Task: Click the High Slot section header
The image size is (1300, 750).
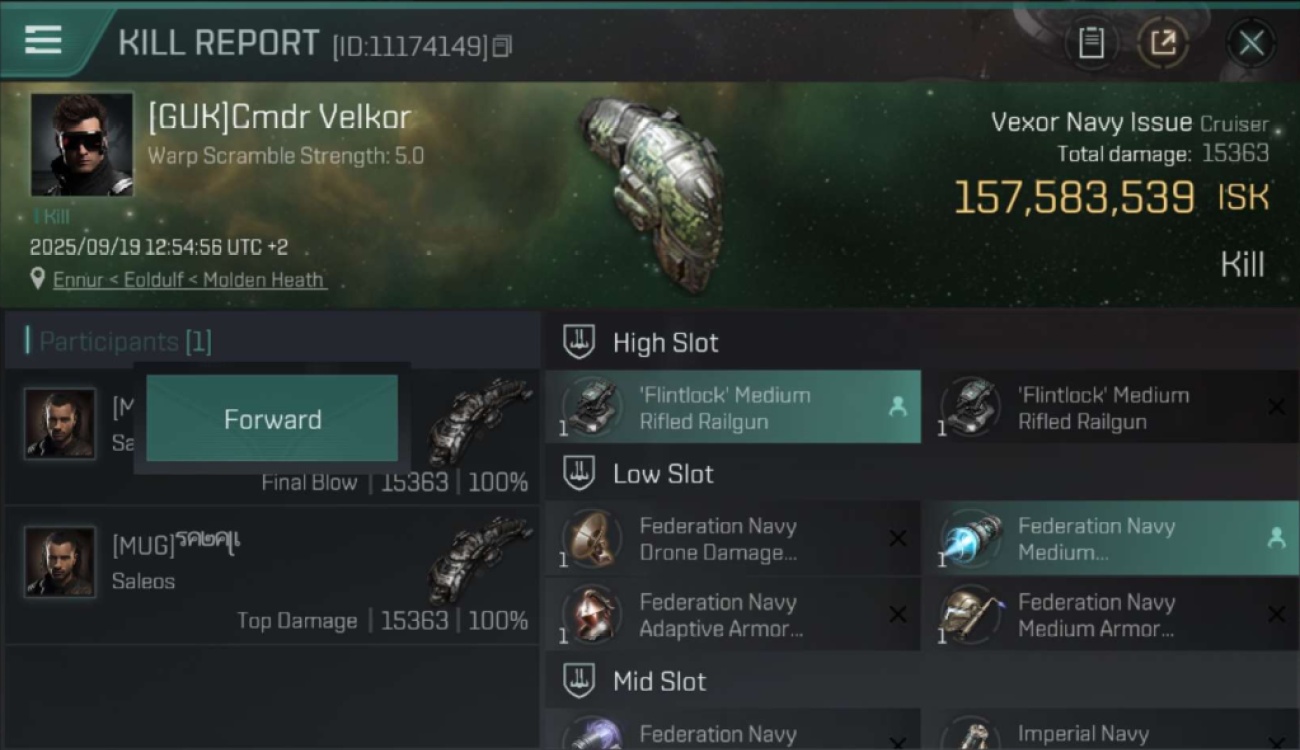Action: coord(666,342)
